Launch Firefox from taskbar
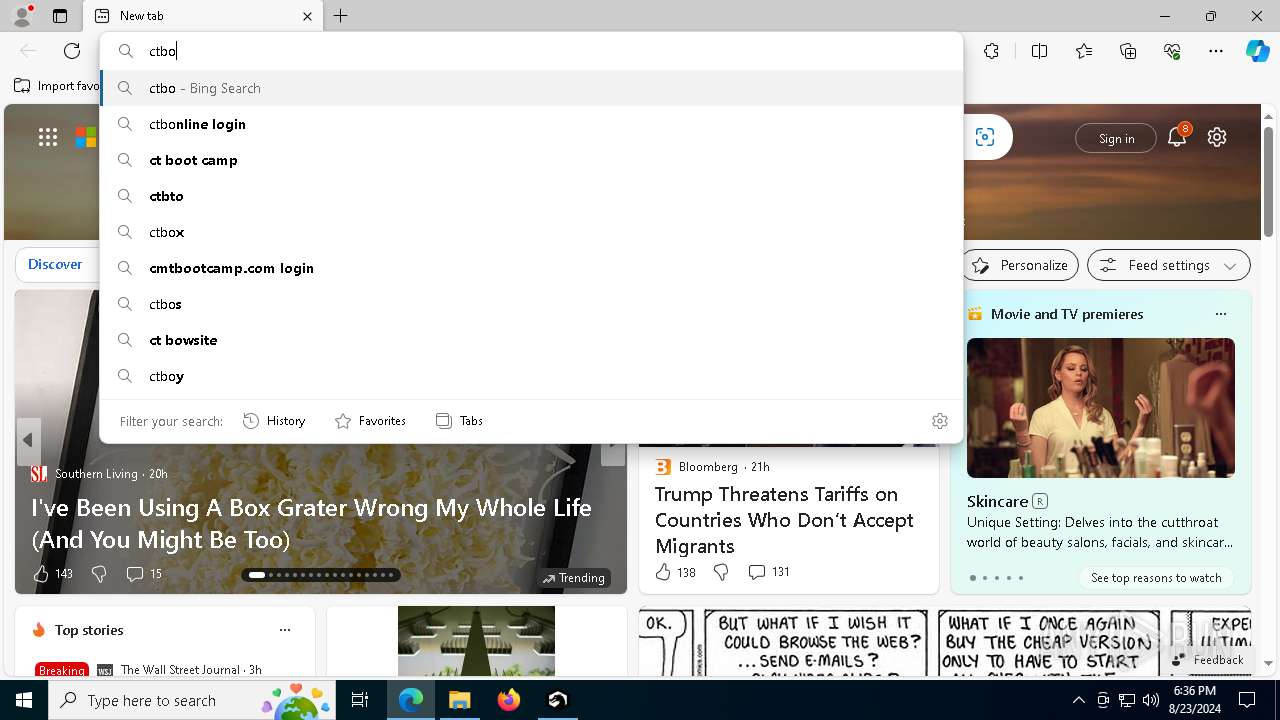1280x720 pixels. point(508,700)
